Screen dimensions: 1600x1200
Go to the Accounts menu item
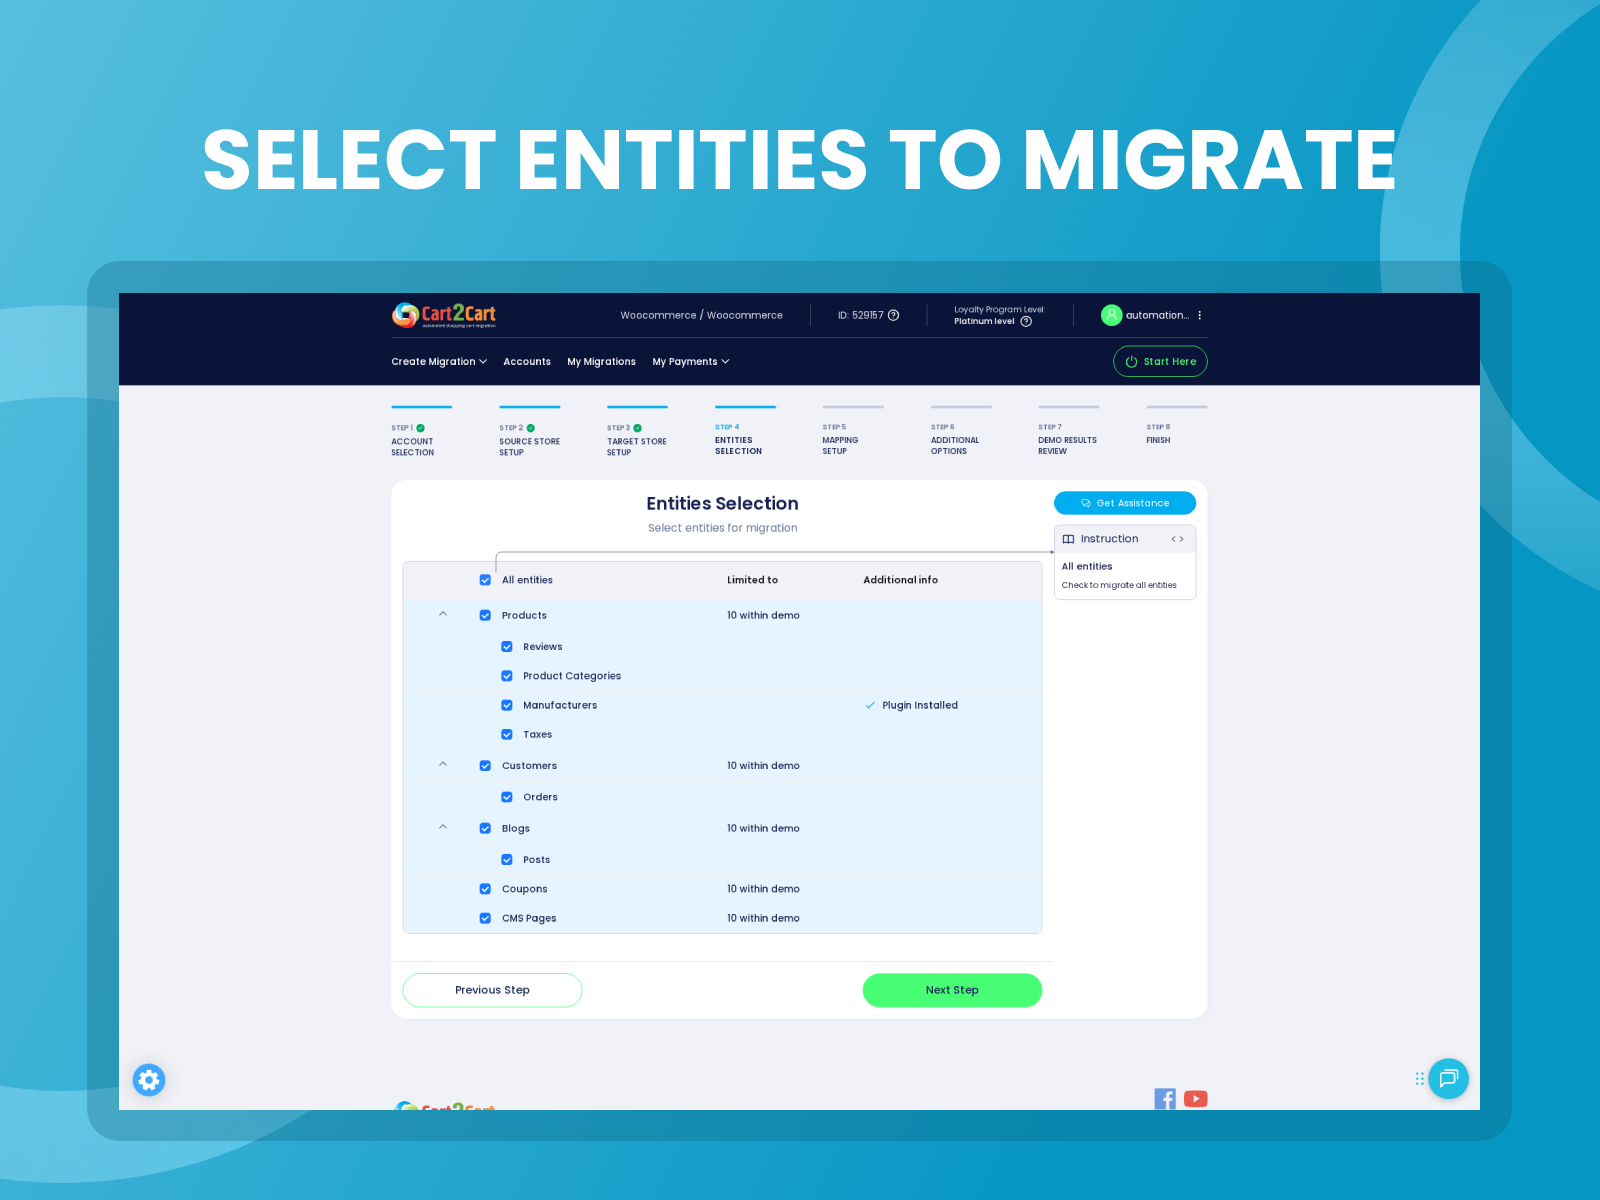point(527,362)
